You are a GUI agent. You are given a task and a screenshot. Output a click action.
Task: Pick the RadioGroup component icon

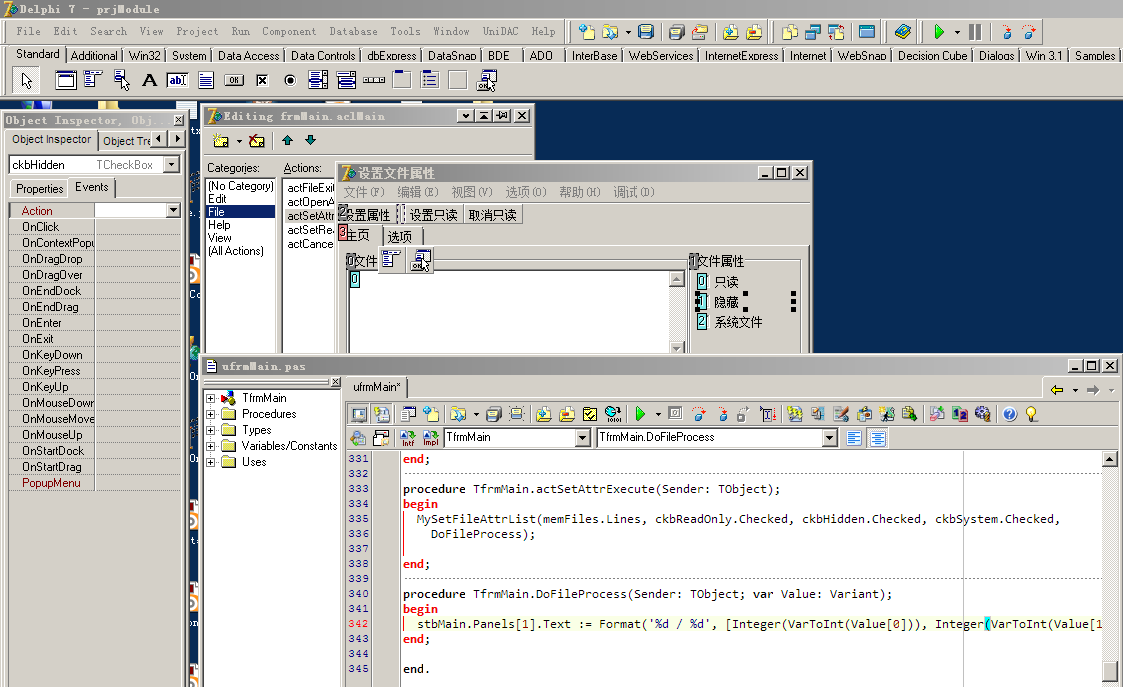[x=430, y=80]
